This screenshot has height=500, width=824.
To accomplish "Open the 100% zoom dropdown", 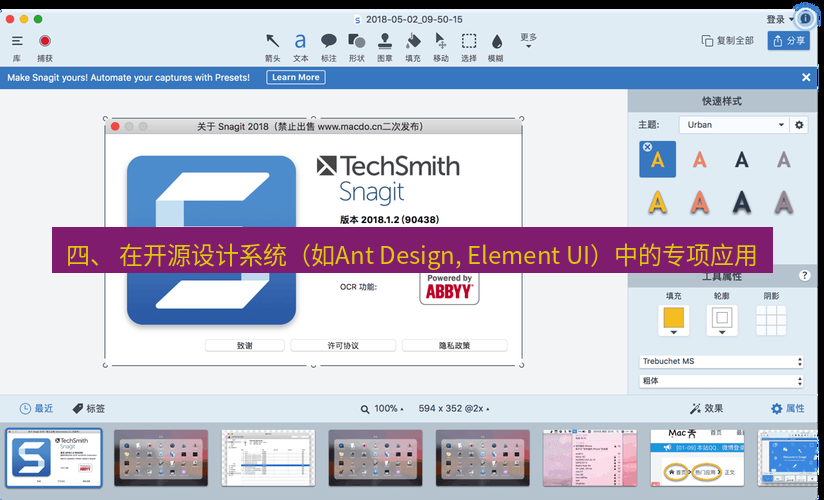I will tap(382, 409).
